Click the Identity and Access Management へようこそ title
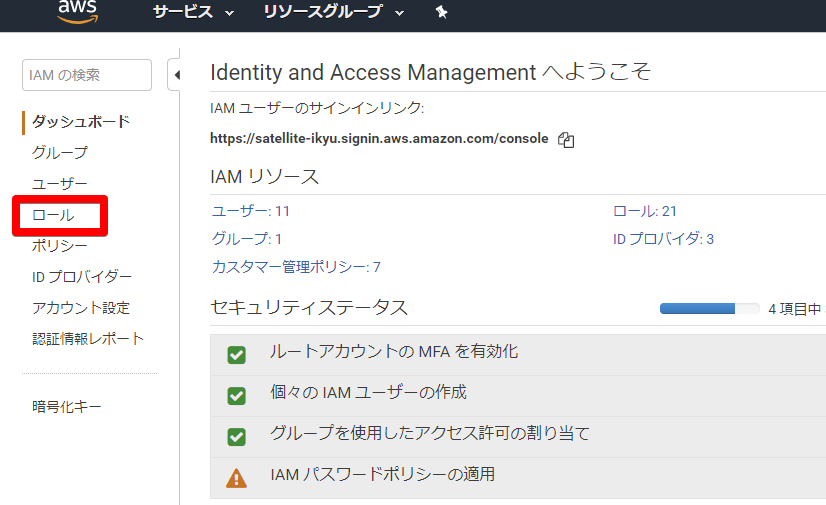Image resolution: width=826 pixels, height=505 pixels. pyautogui.click(x=430, y=72)
